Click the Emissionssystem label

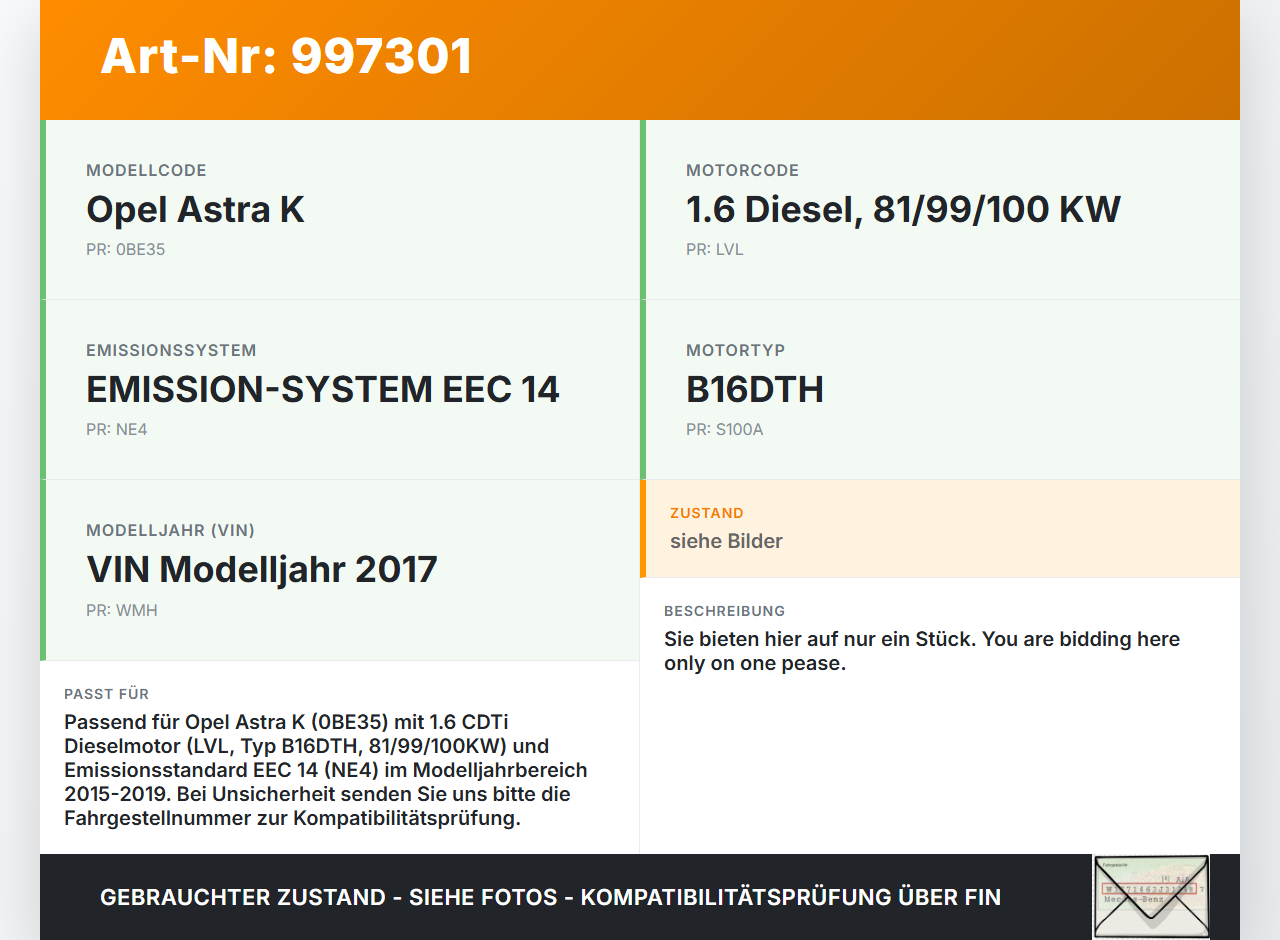[x=171, y=351]
